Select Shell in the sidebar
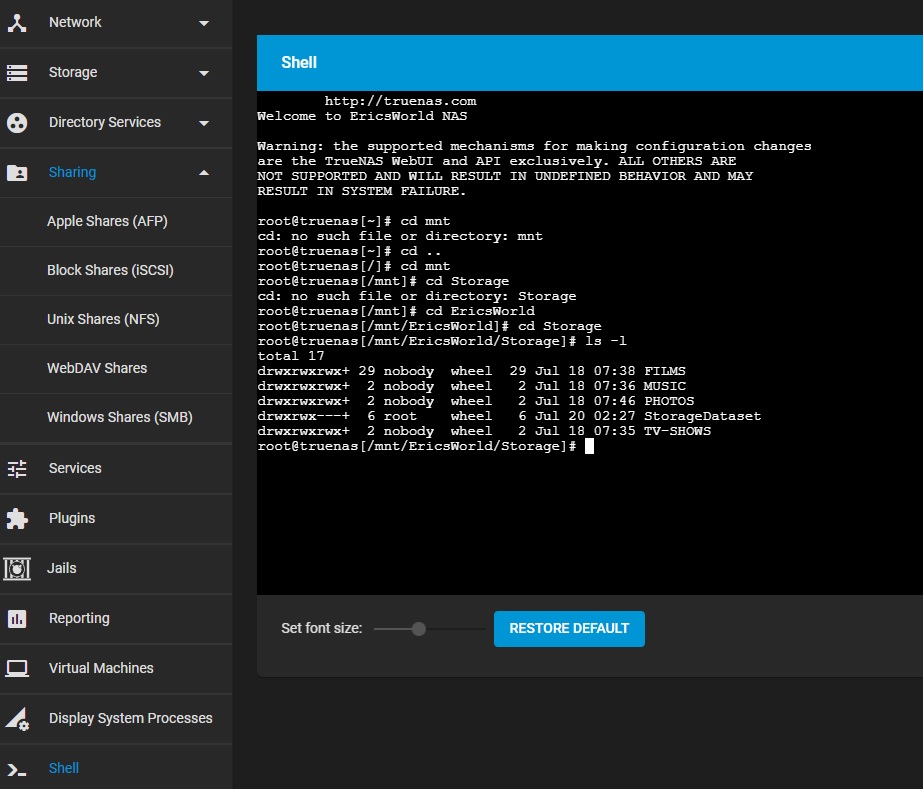This screenshot has height=789, width=923. pos(64,768)
